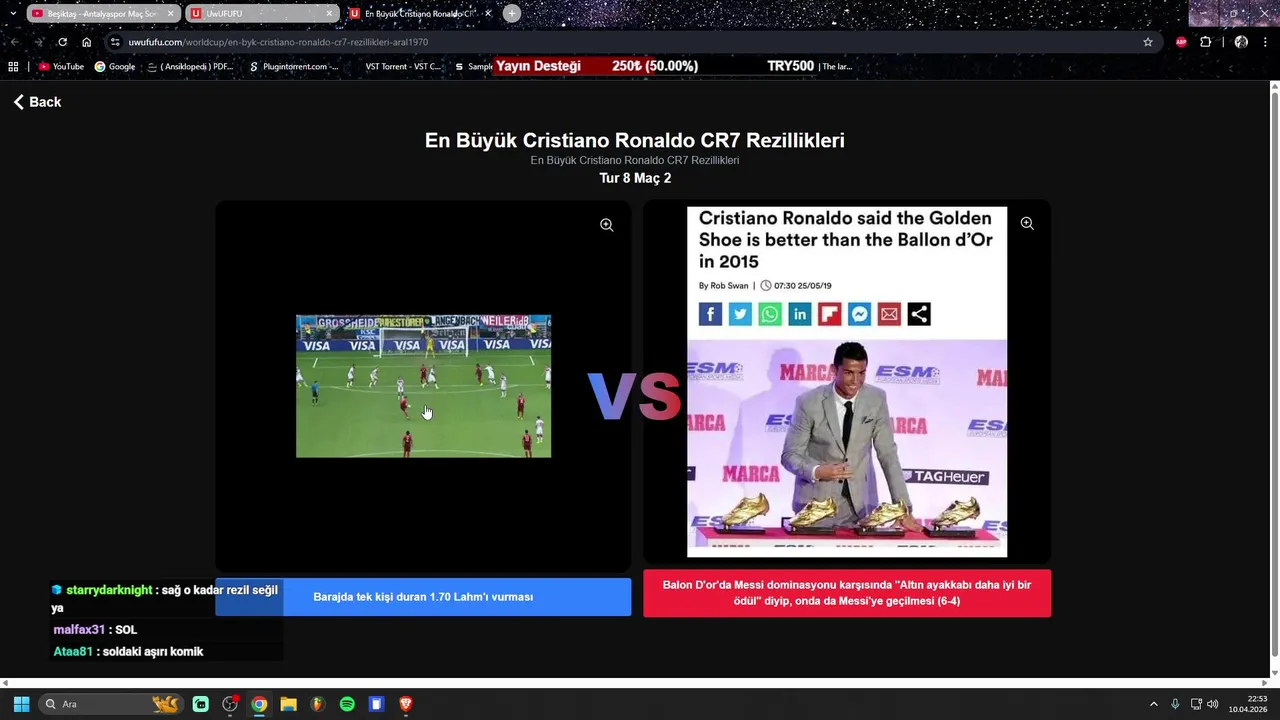Open the volume speaker tray icon
This screenshot has height=720, width=1280.
[x=1212, y=704]
